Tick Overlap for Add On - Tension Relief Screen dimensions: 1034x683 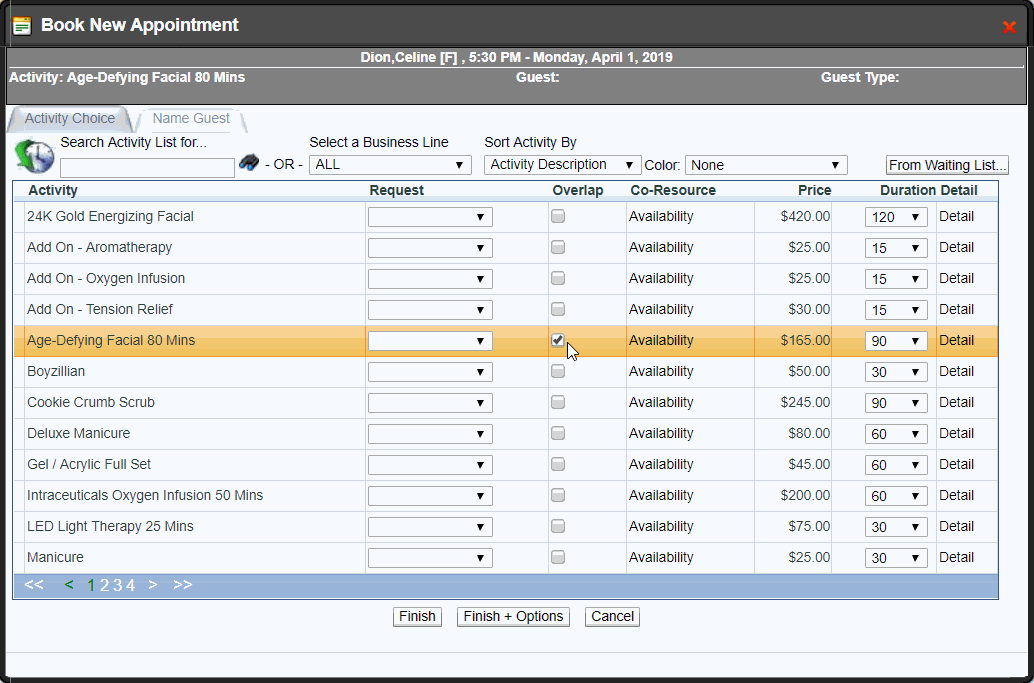coord(558,309)
